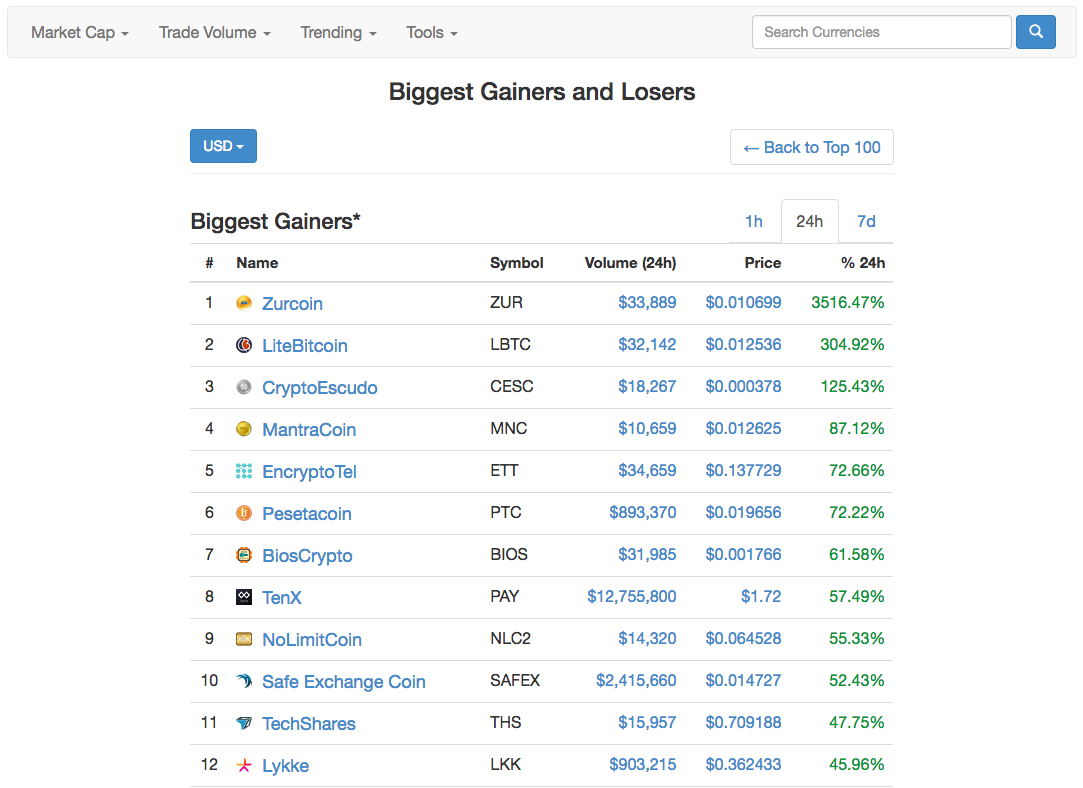Click the MantraCoin gold icon
Screen dimensions: 1083x788
click(244, 429)
